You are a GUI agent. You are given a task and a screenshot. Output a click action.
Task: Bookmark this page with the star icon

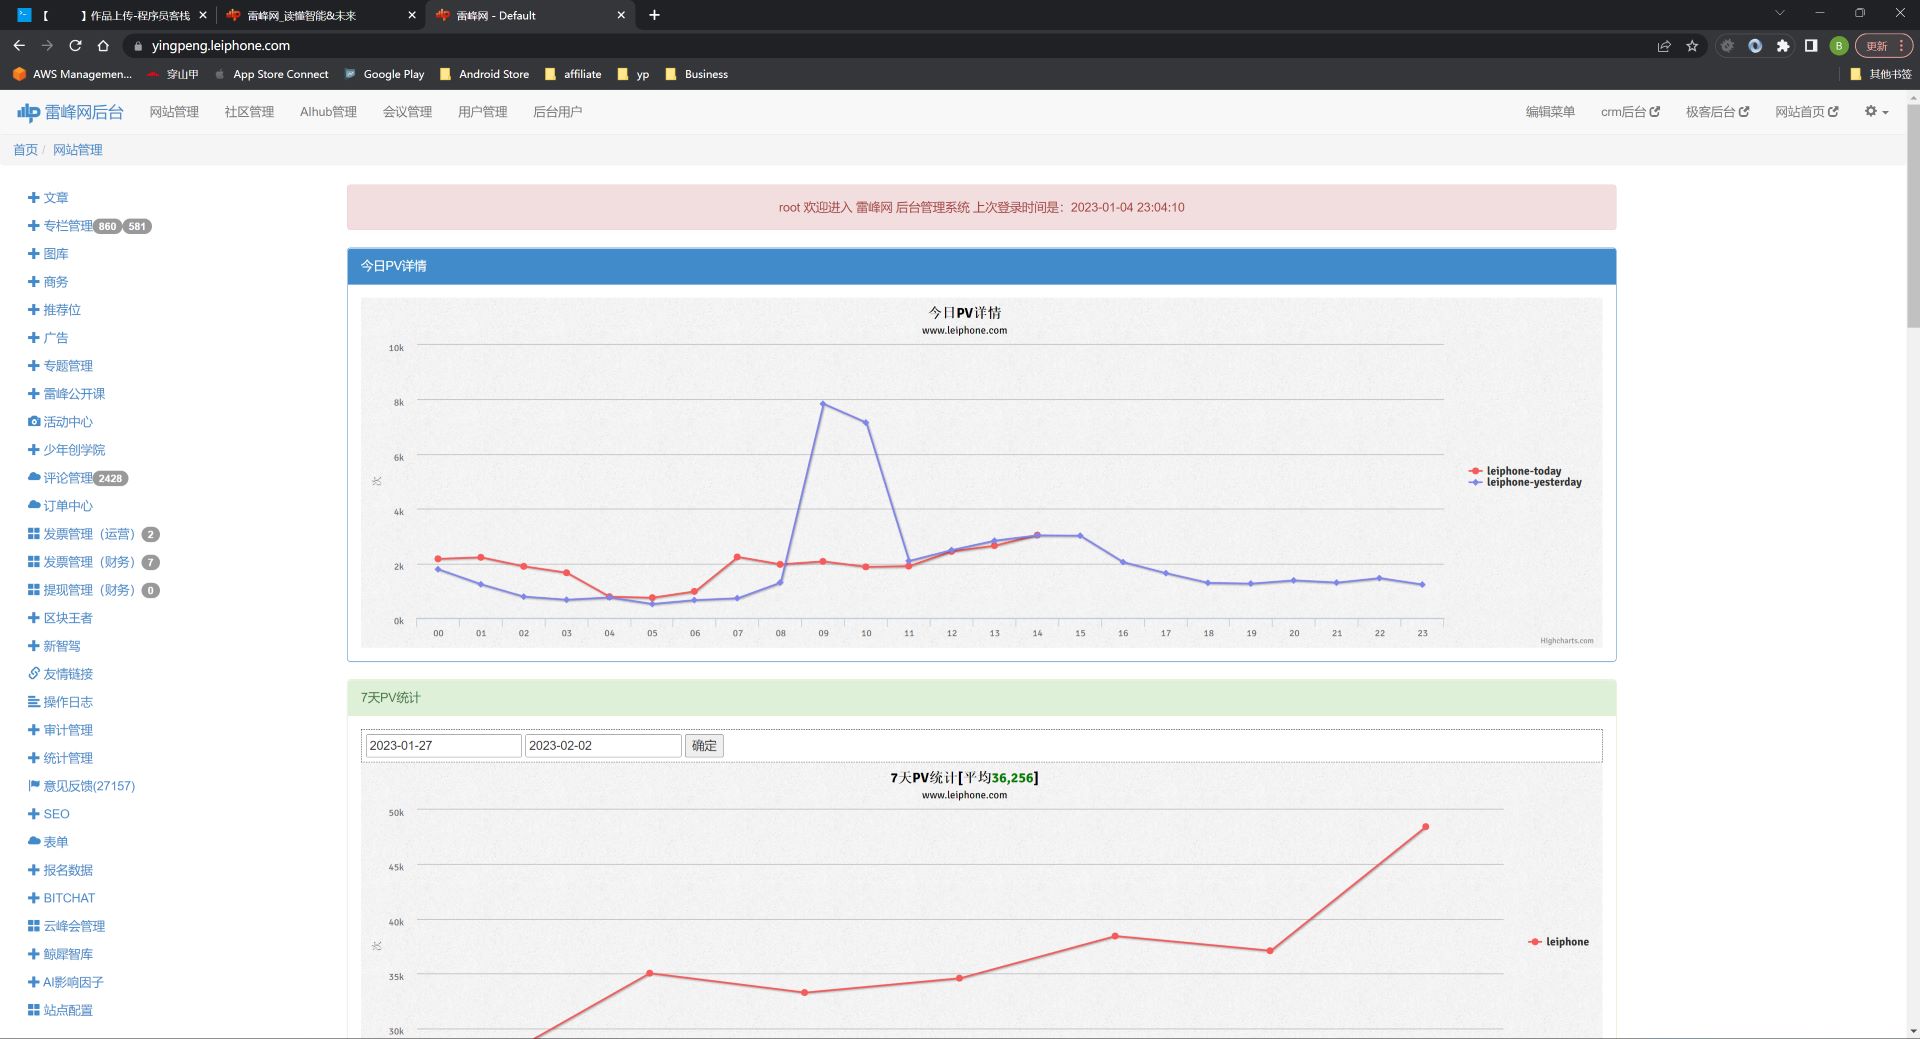(x=1692, y=46)
